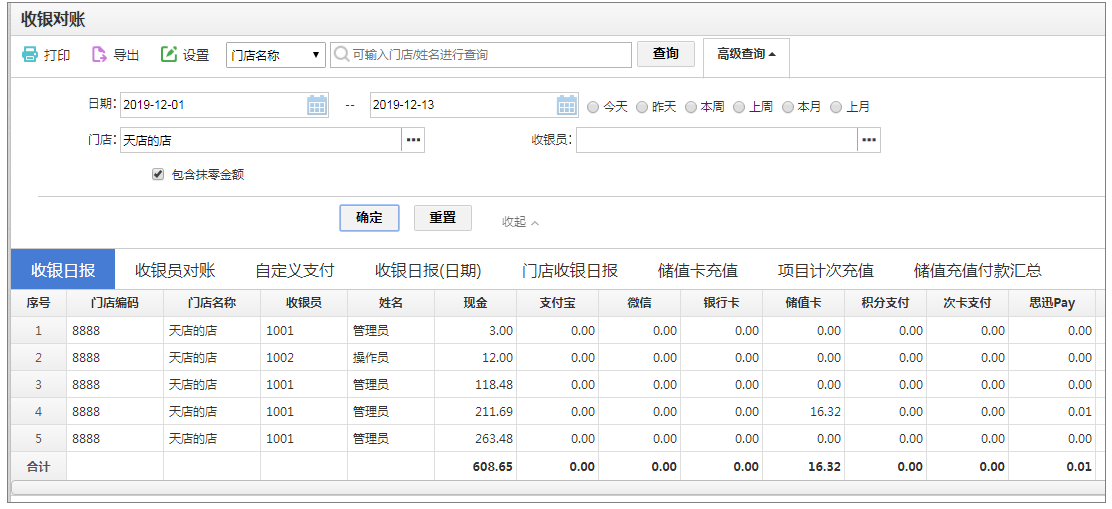
Task: Click the 门店名称 column header
Action: click(212, 303)
